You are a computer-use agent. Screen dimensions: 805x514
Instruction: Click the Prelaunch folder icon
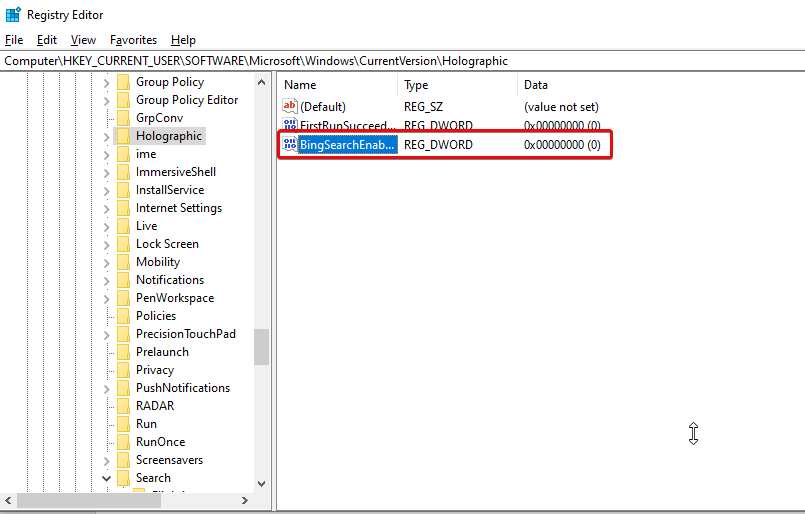coord(123,352)
